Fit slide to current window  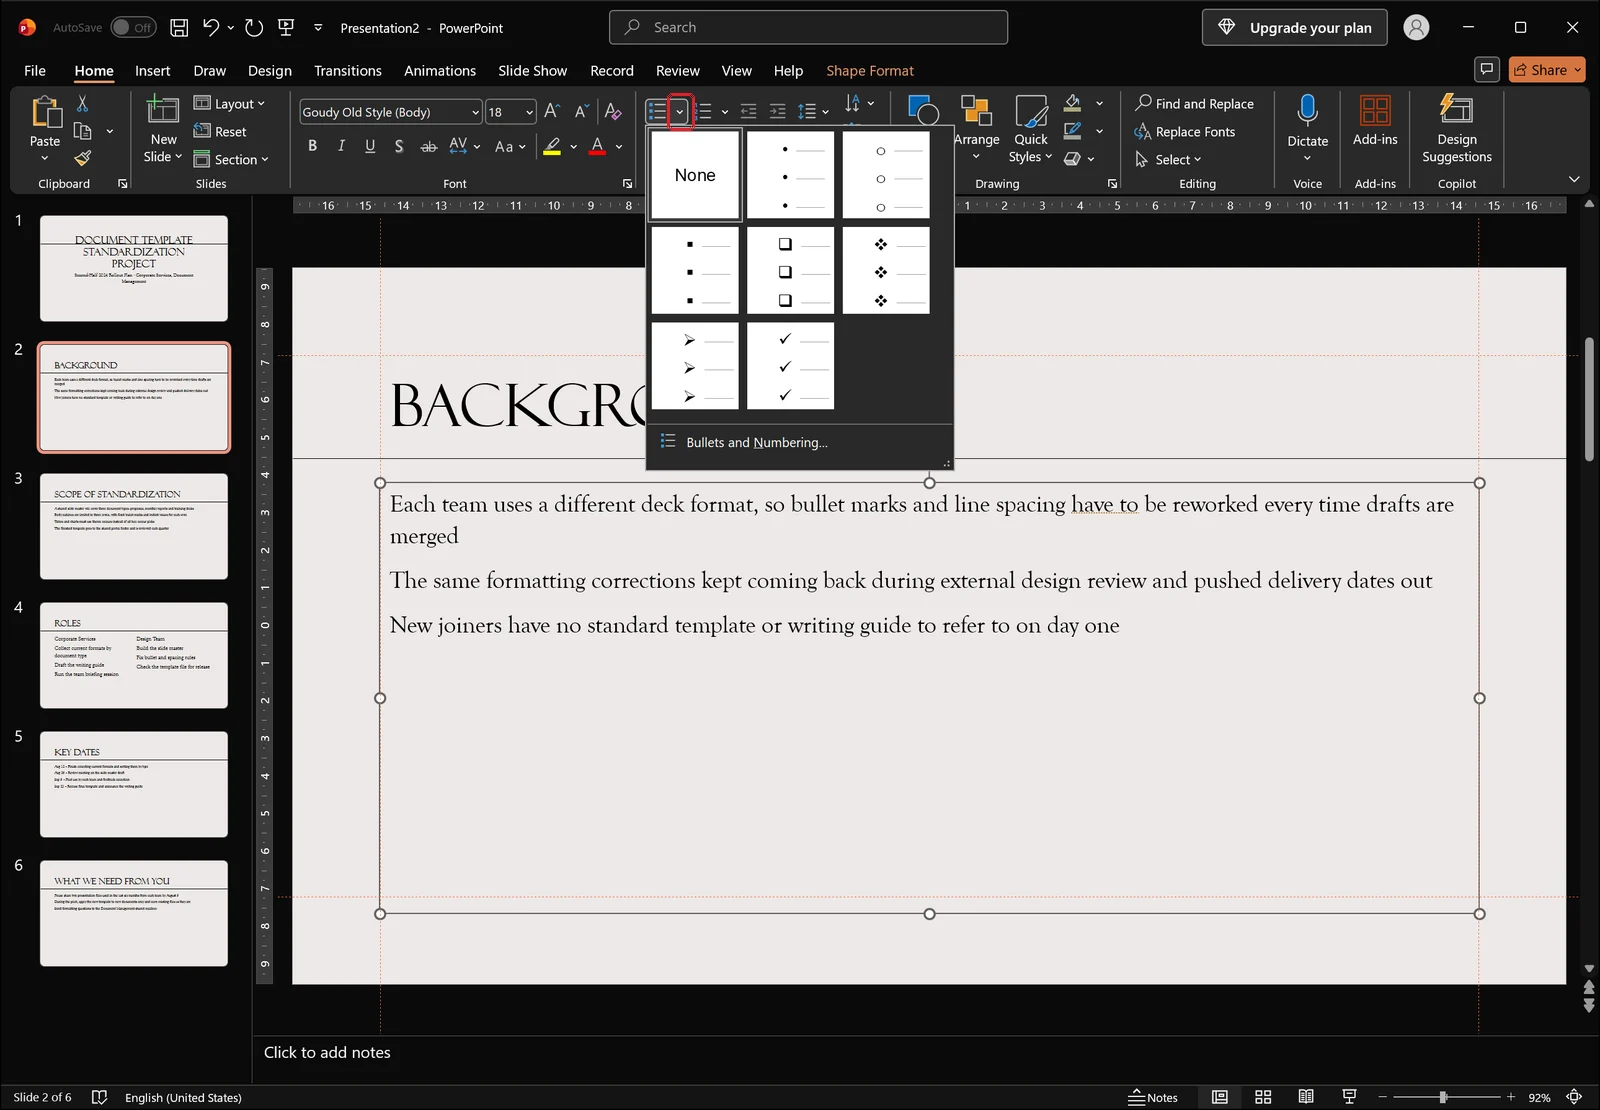click(x=1574, y=1097)
